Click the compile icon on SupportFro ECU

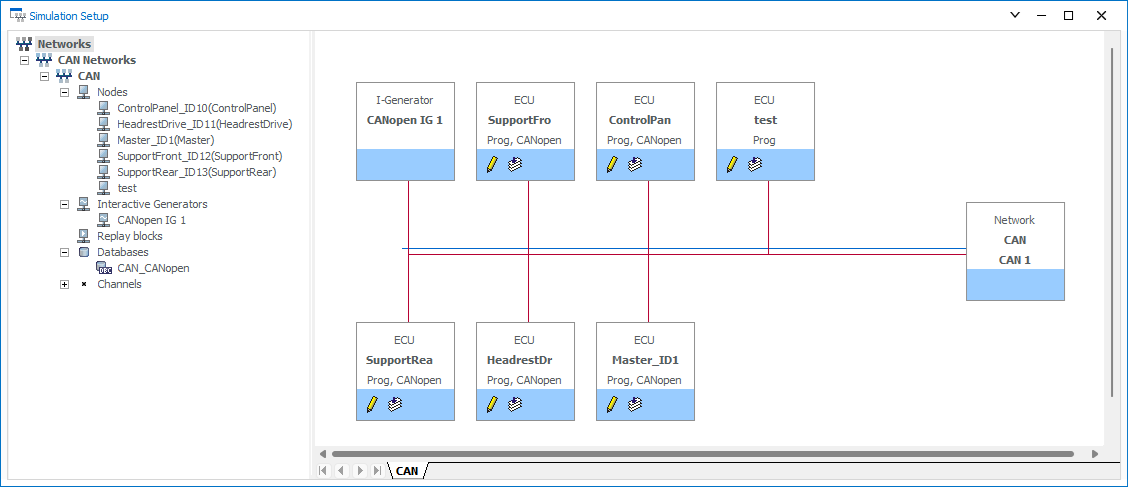(514, 165)
